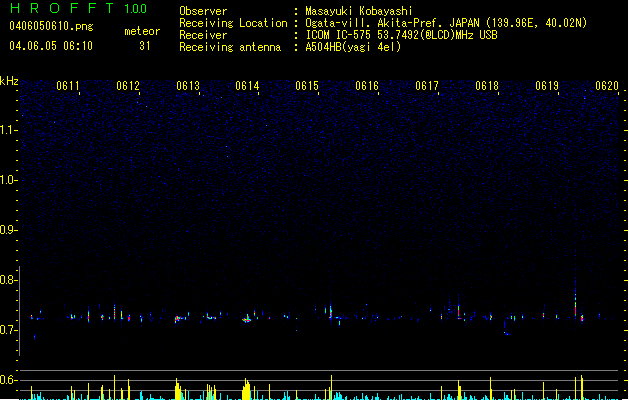
Task: Click the Receiving antenna label
Action: (230, 47)
